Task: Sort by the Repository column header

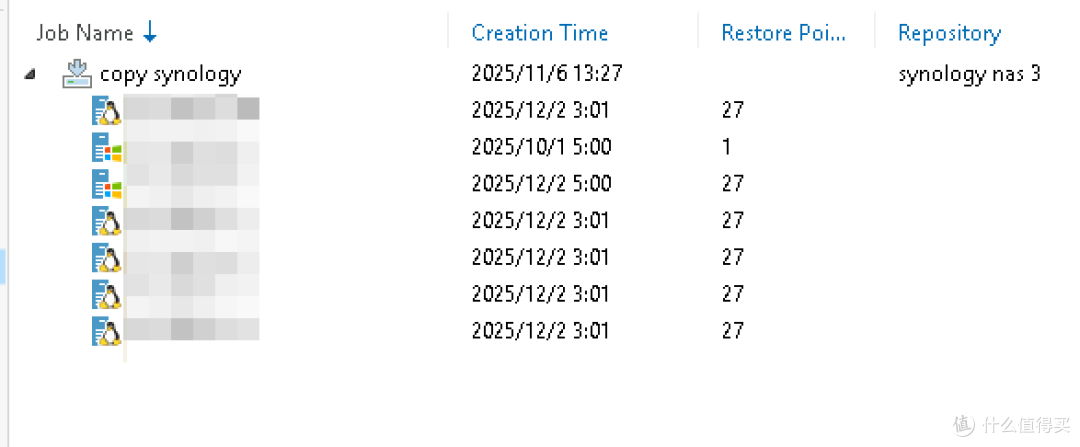Action: (x=950, y=32)
